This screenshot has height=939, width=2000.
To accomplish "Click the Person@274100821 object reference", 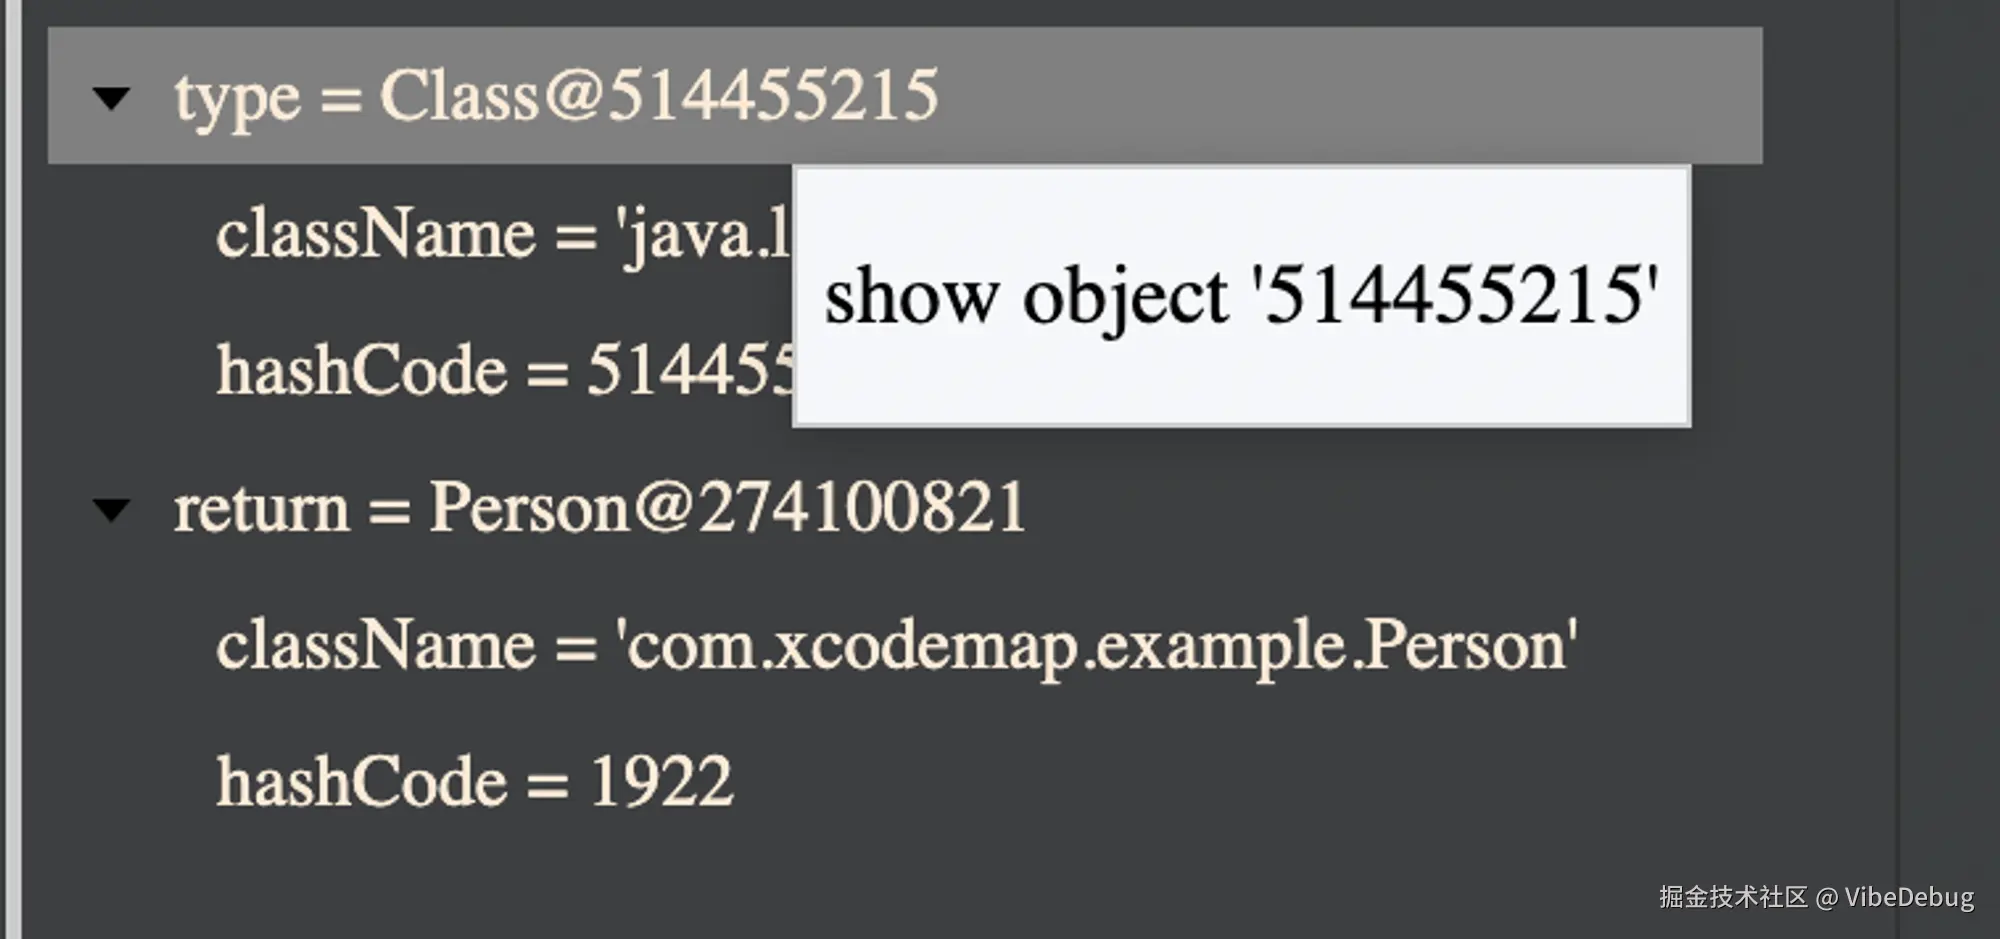I will click(727, 507).
